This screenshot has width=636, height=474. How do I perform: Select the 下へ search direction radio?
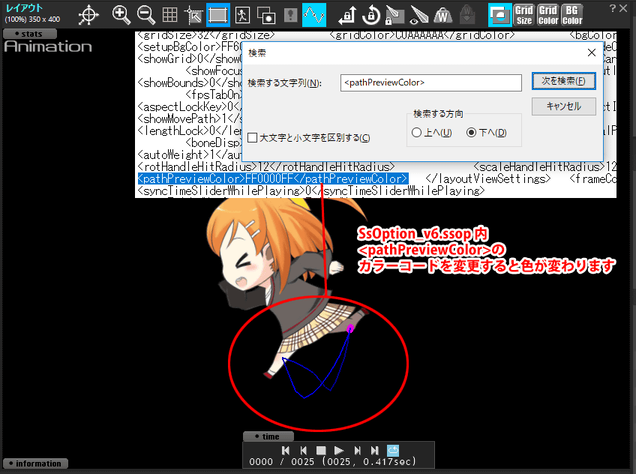(471, 133)
